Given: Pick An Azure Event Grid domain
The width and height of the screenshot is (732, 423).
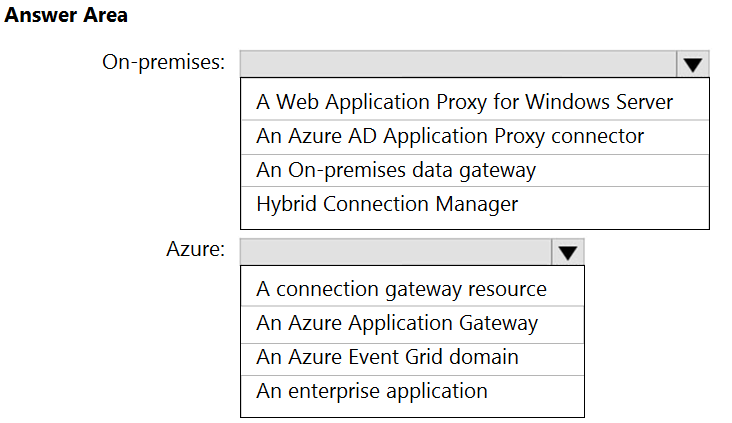Looking at the screenshot, I should coord(412,358).
